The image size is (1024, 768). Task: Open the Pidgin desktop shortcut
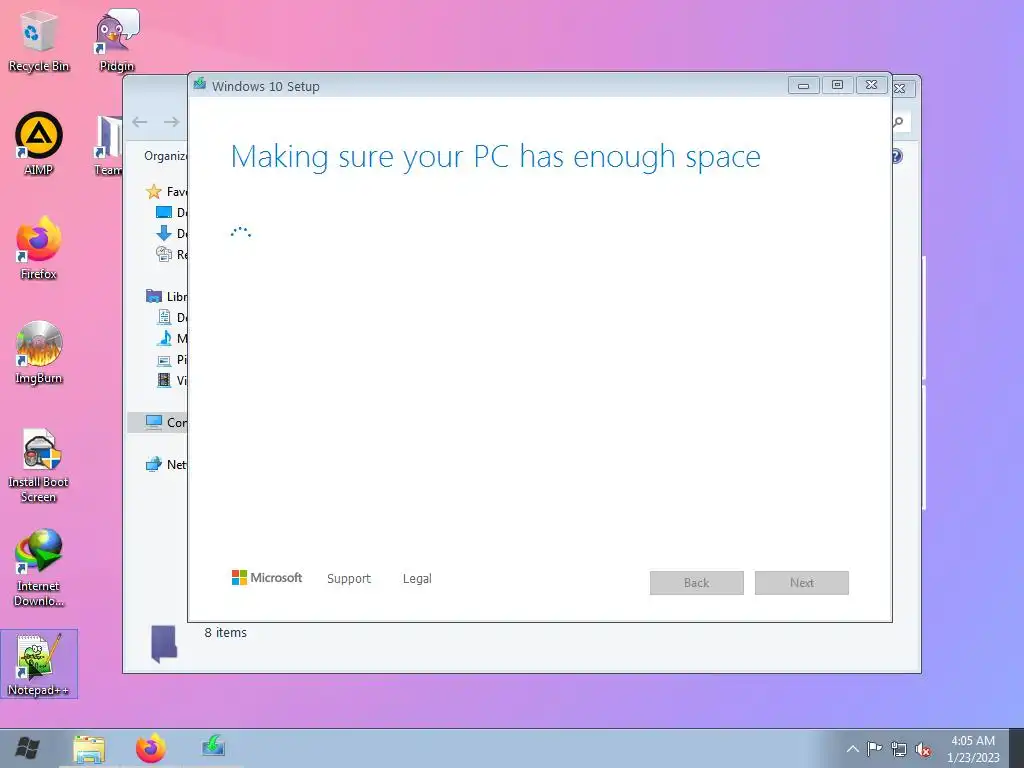click(x=116, y=40)
